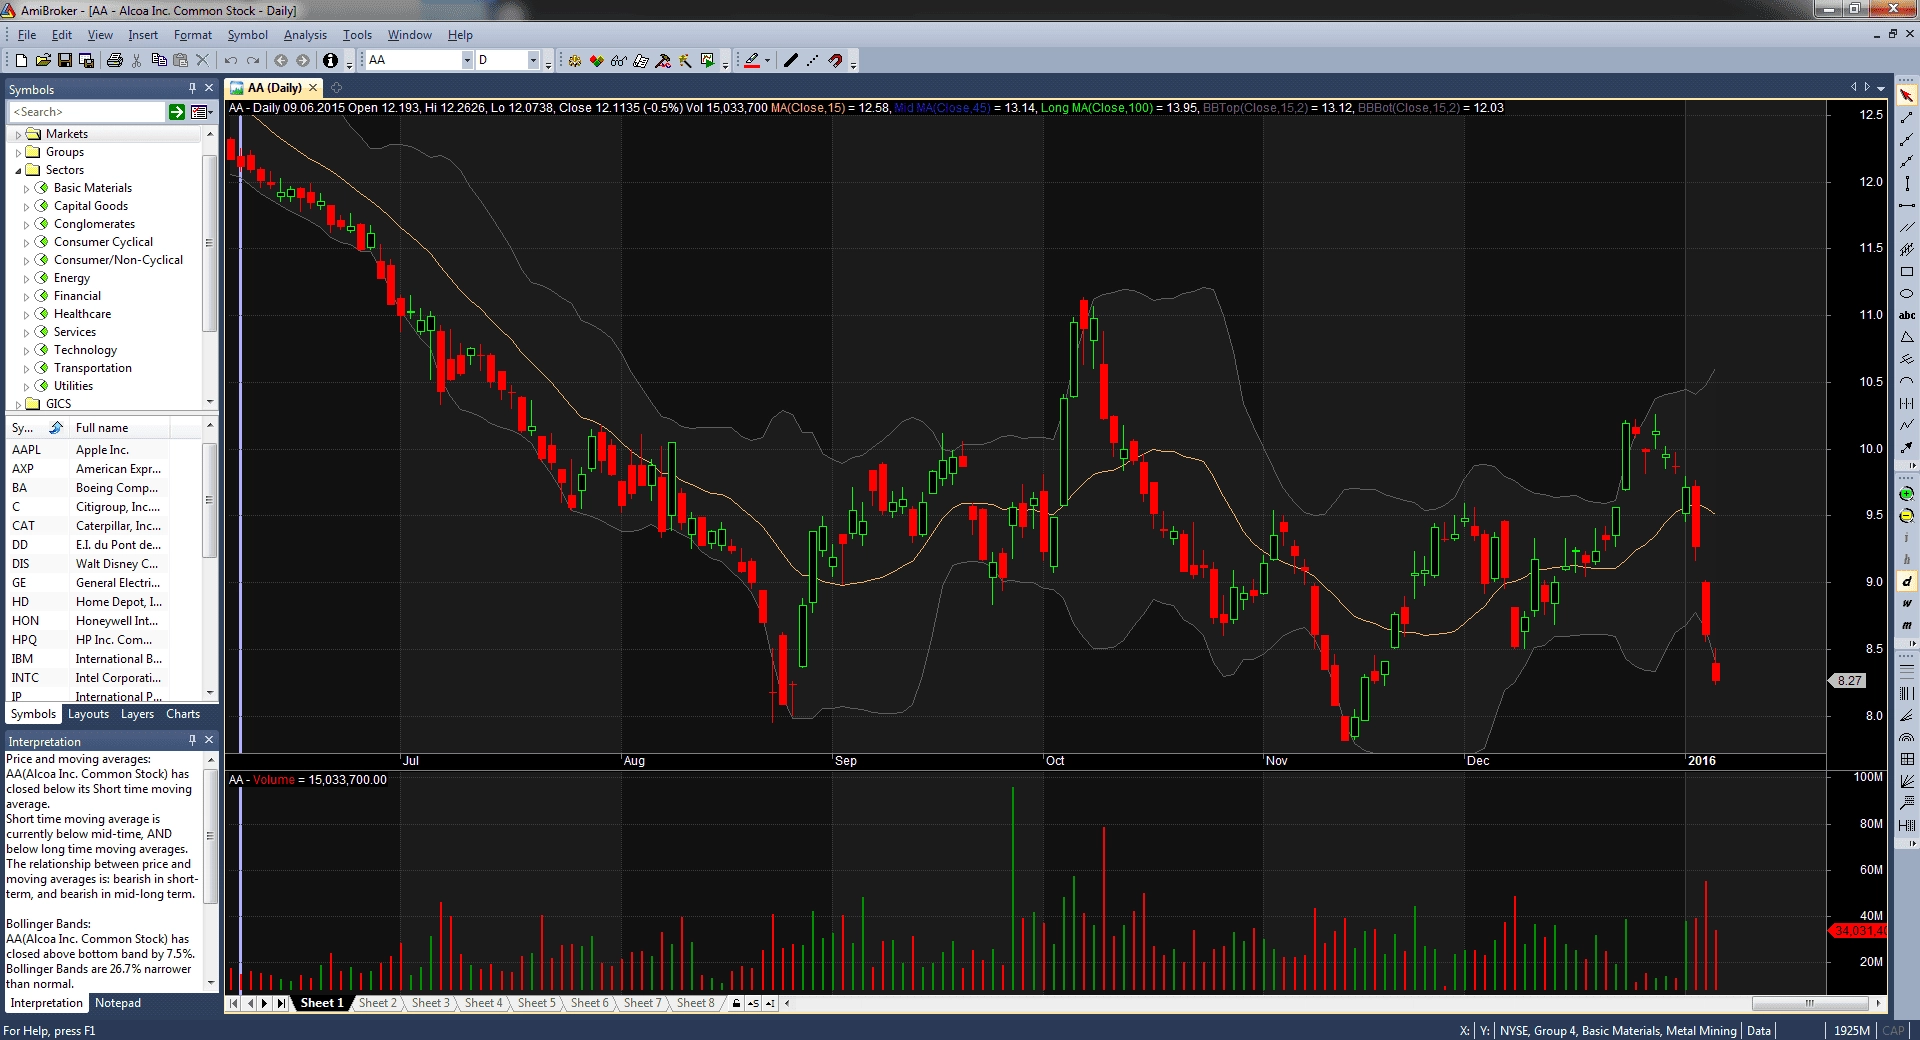Click the Information (i) toolbar icon
This screenshot has height=1040, width=1920.
pyautogui.click(x=330, y=61)
